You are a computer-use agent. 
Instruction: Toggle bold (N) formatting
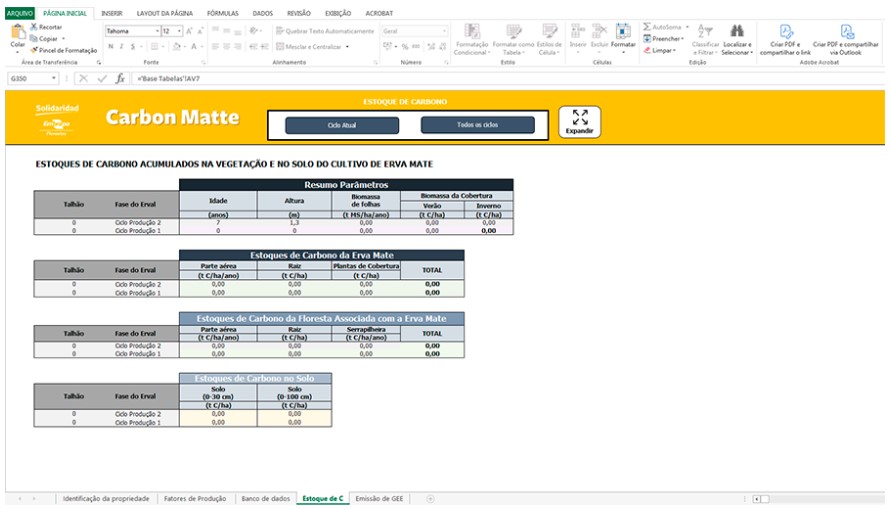pyautogui.click(x=111, y=47)
